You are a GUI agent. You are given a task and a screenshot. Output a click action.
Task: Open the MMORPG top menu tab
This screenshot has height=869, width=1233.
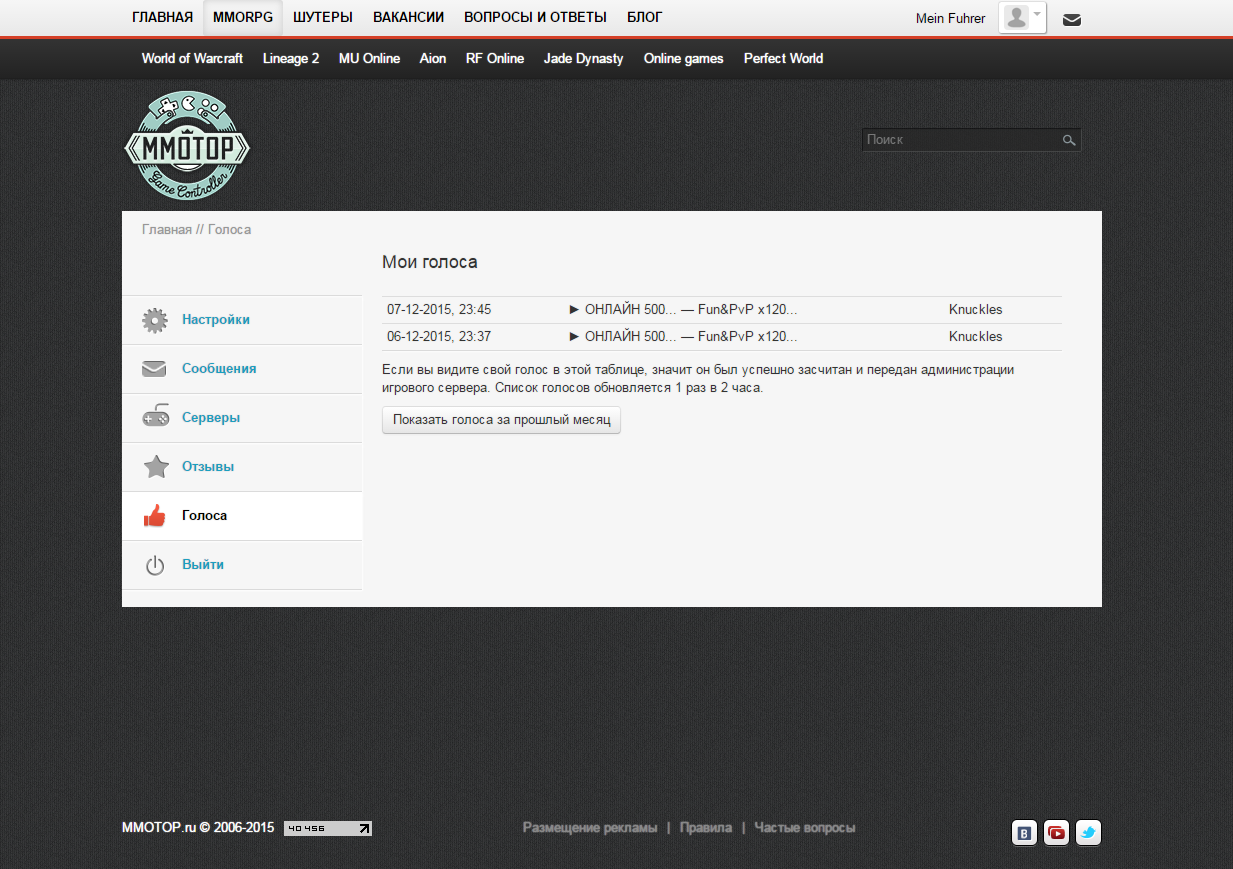coord(243,17)
